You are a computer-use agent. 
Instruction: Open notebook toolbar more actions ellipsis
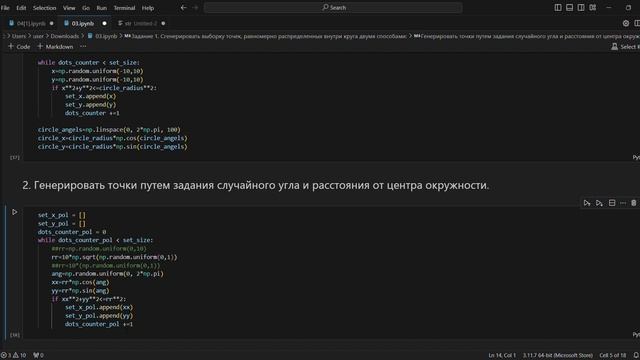click(x=83, y=47)
